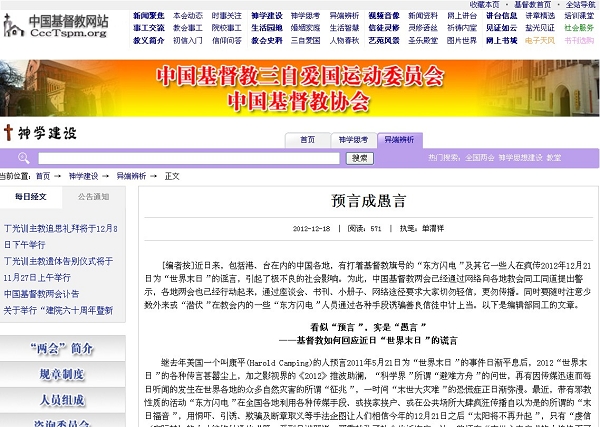Click the search text input field
This screenshot has width=600, height=427.
[190, 158]
